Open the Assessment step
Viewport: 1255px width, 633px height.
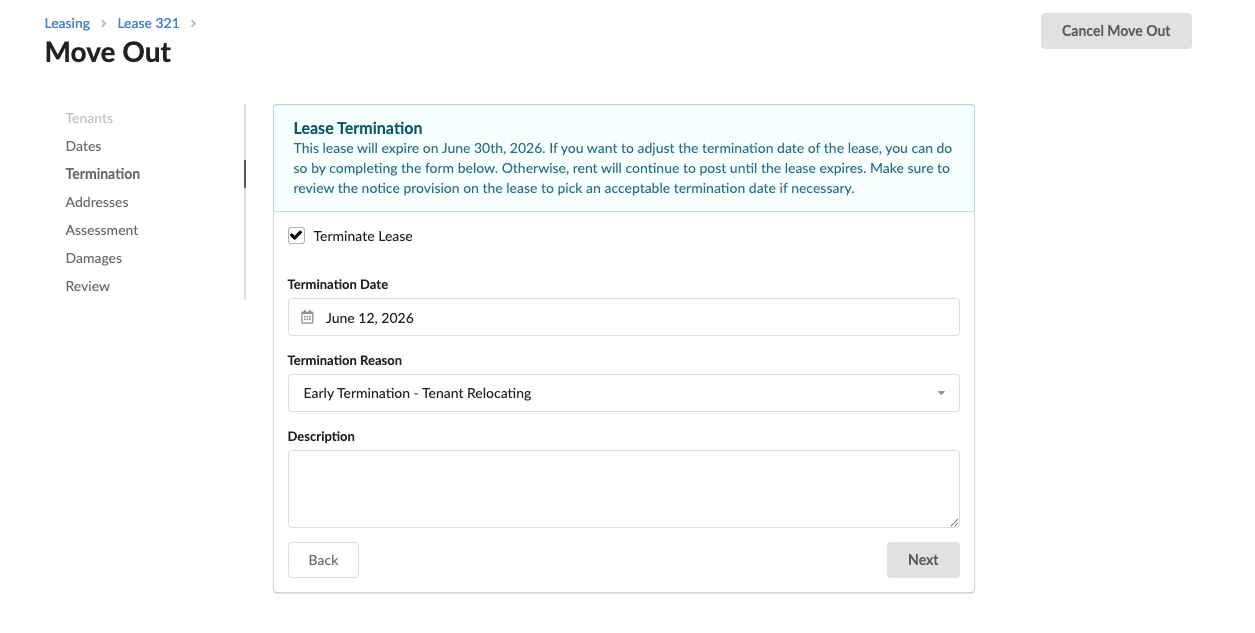click(x=102, y=230)
